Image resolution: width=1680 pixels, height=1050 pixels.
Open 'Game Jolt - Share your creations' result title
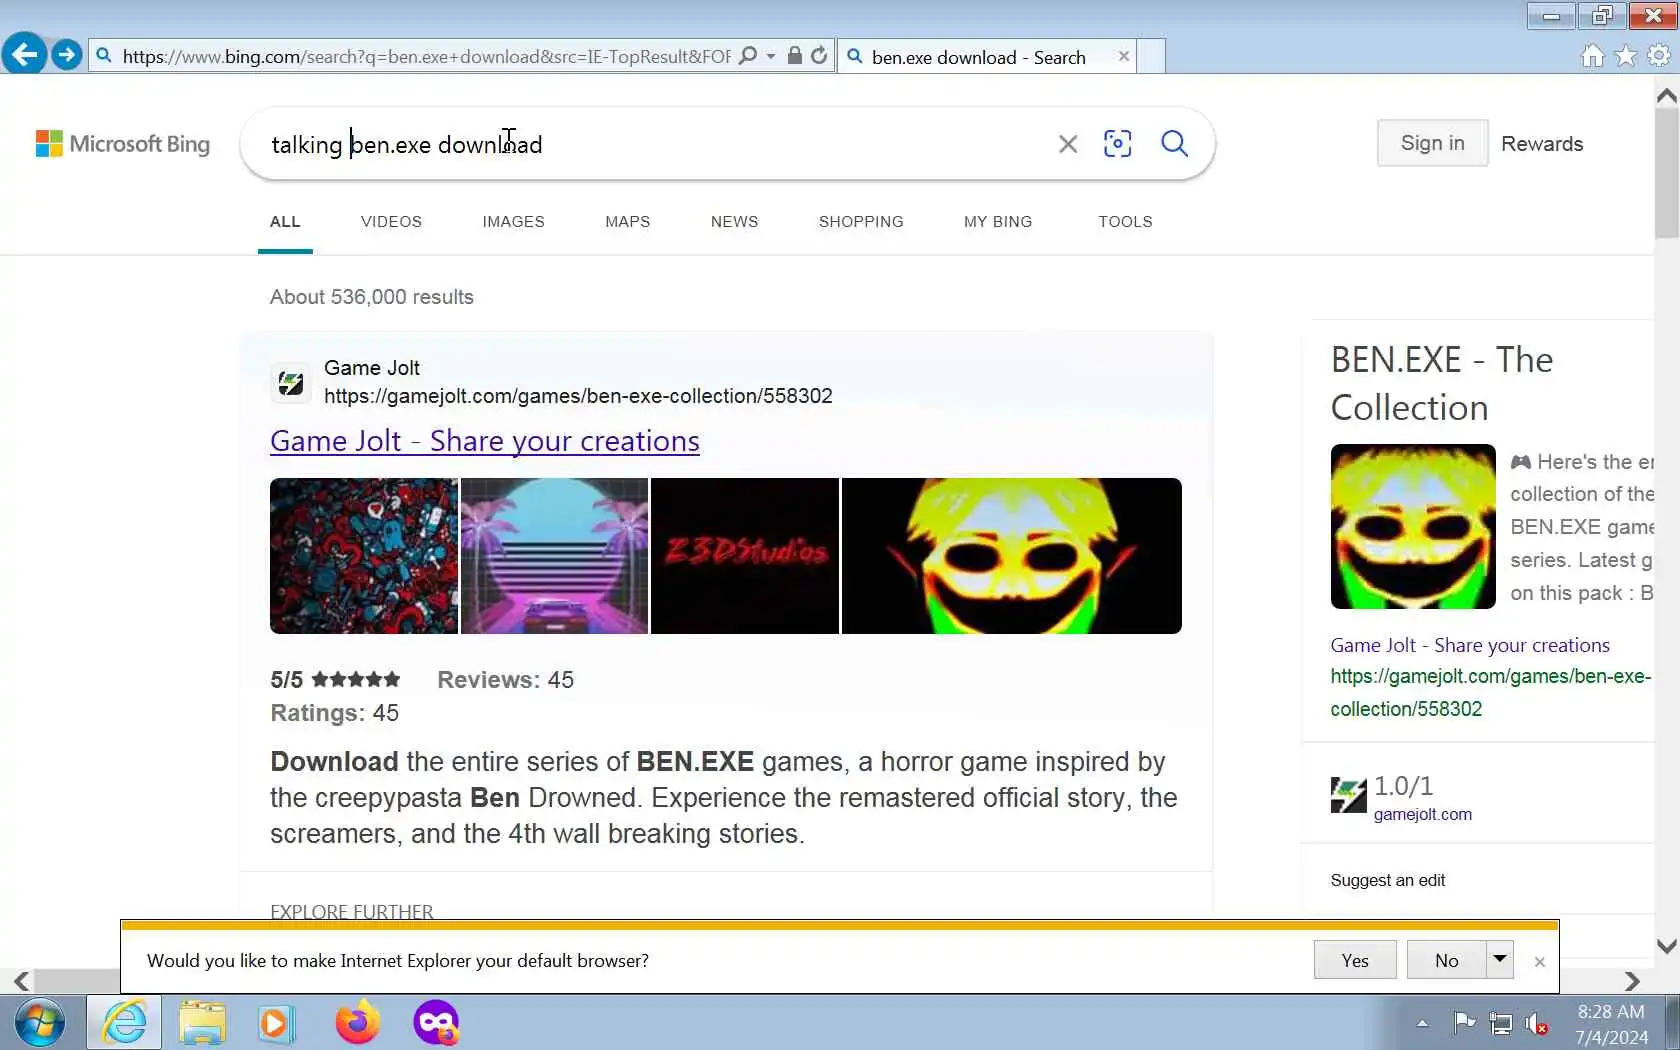click(x=485, y=441)
